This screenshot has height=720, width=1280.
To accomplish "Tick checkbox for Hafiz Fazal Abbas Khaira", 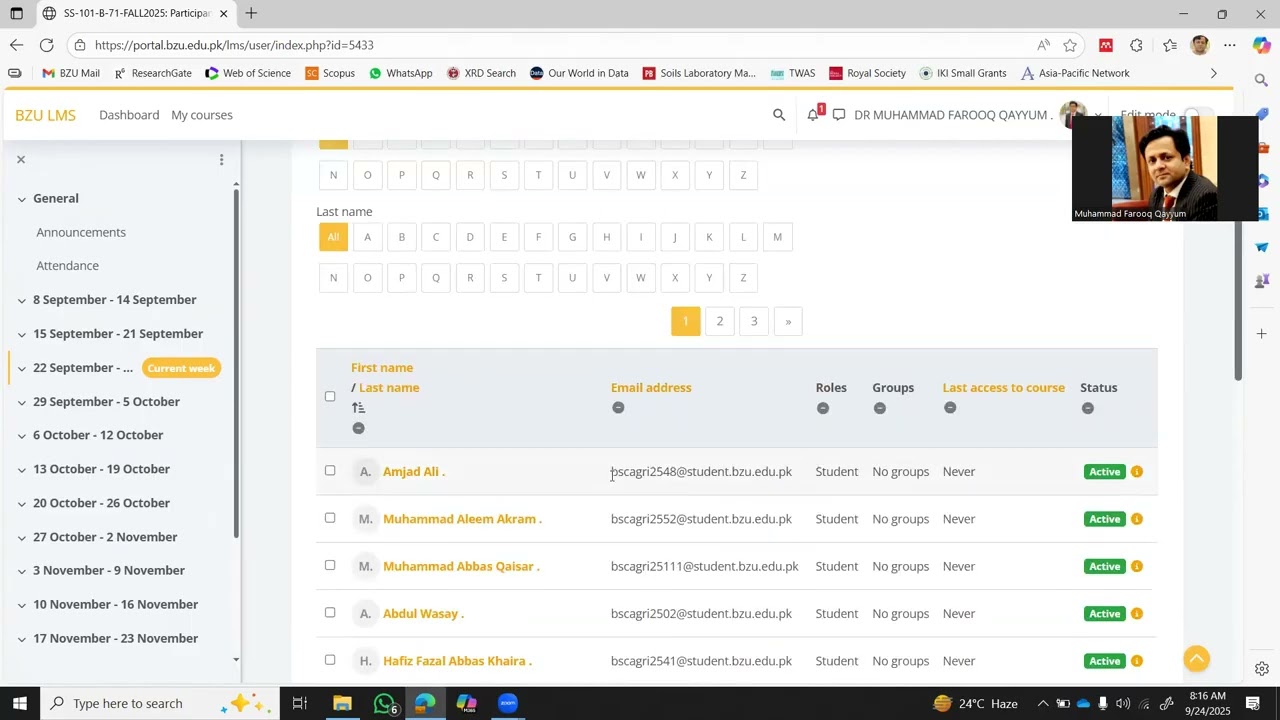I will (x=330, y=660).
